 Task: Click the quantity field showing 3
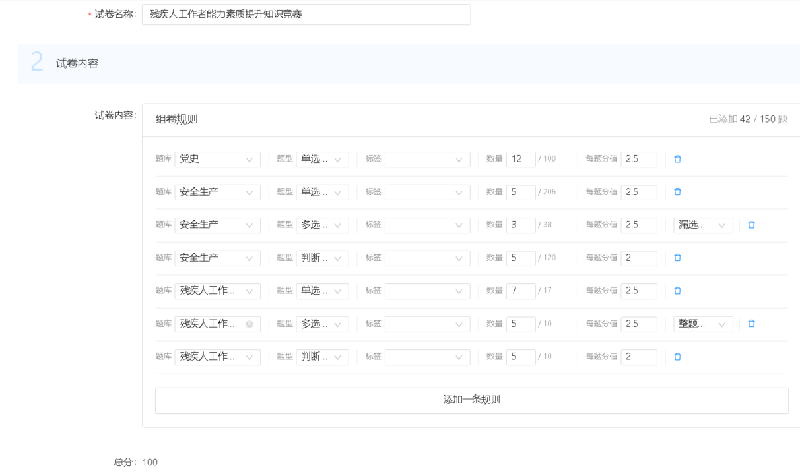point(521,225)
